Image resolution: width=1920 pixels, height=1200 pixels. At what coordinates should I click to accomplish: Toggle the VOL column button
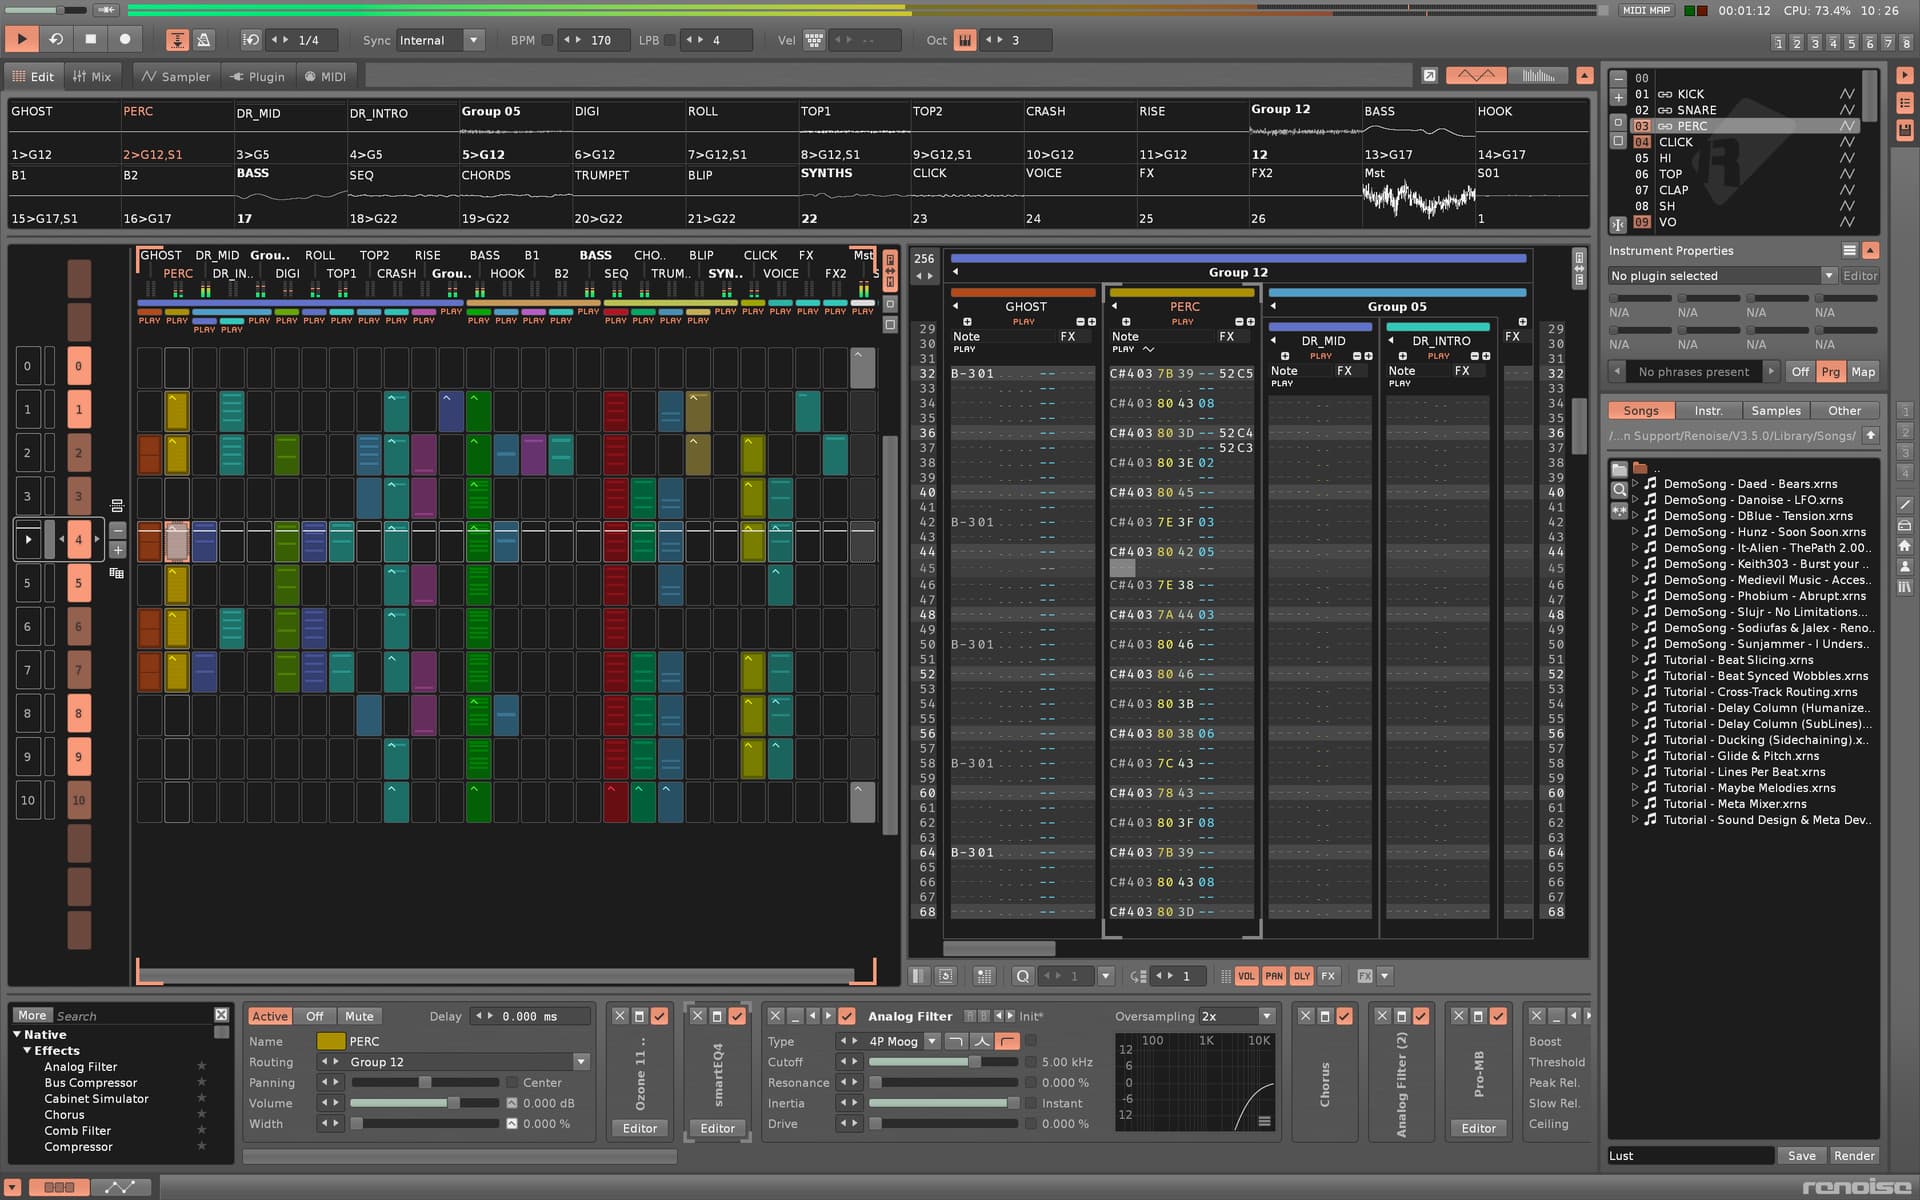pyautogui.click(x=1246, y=976)
